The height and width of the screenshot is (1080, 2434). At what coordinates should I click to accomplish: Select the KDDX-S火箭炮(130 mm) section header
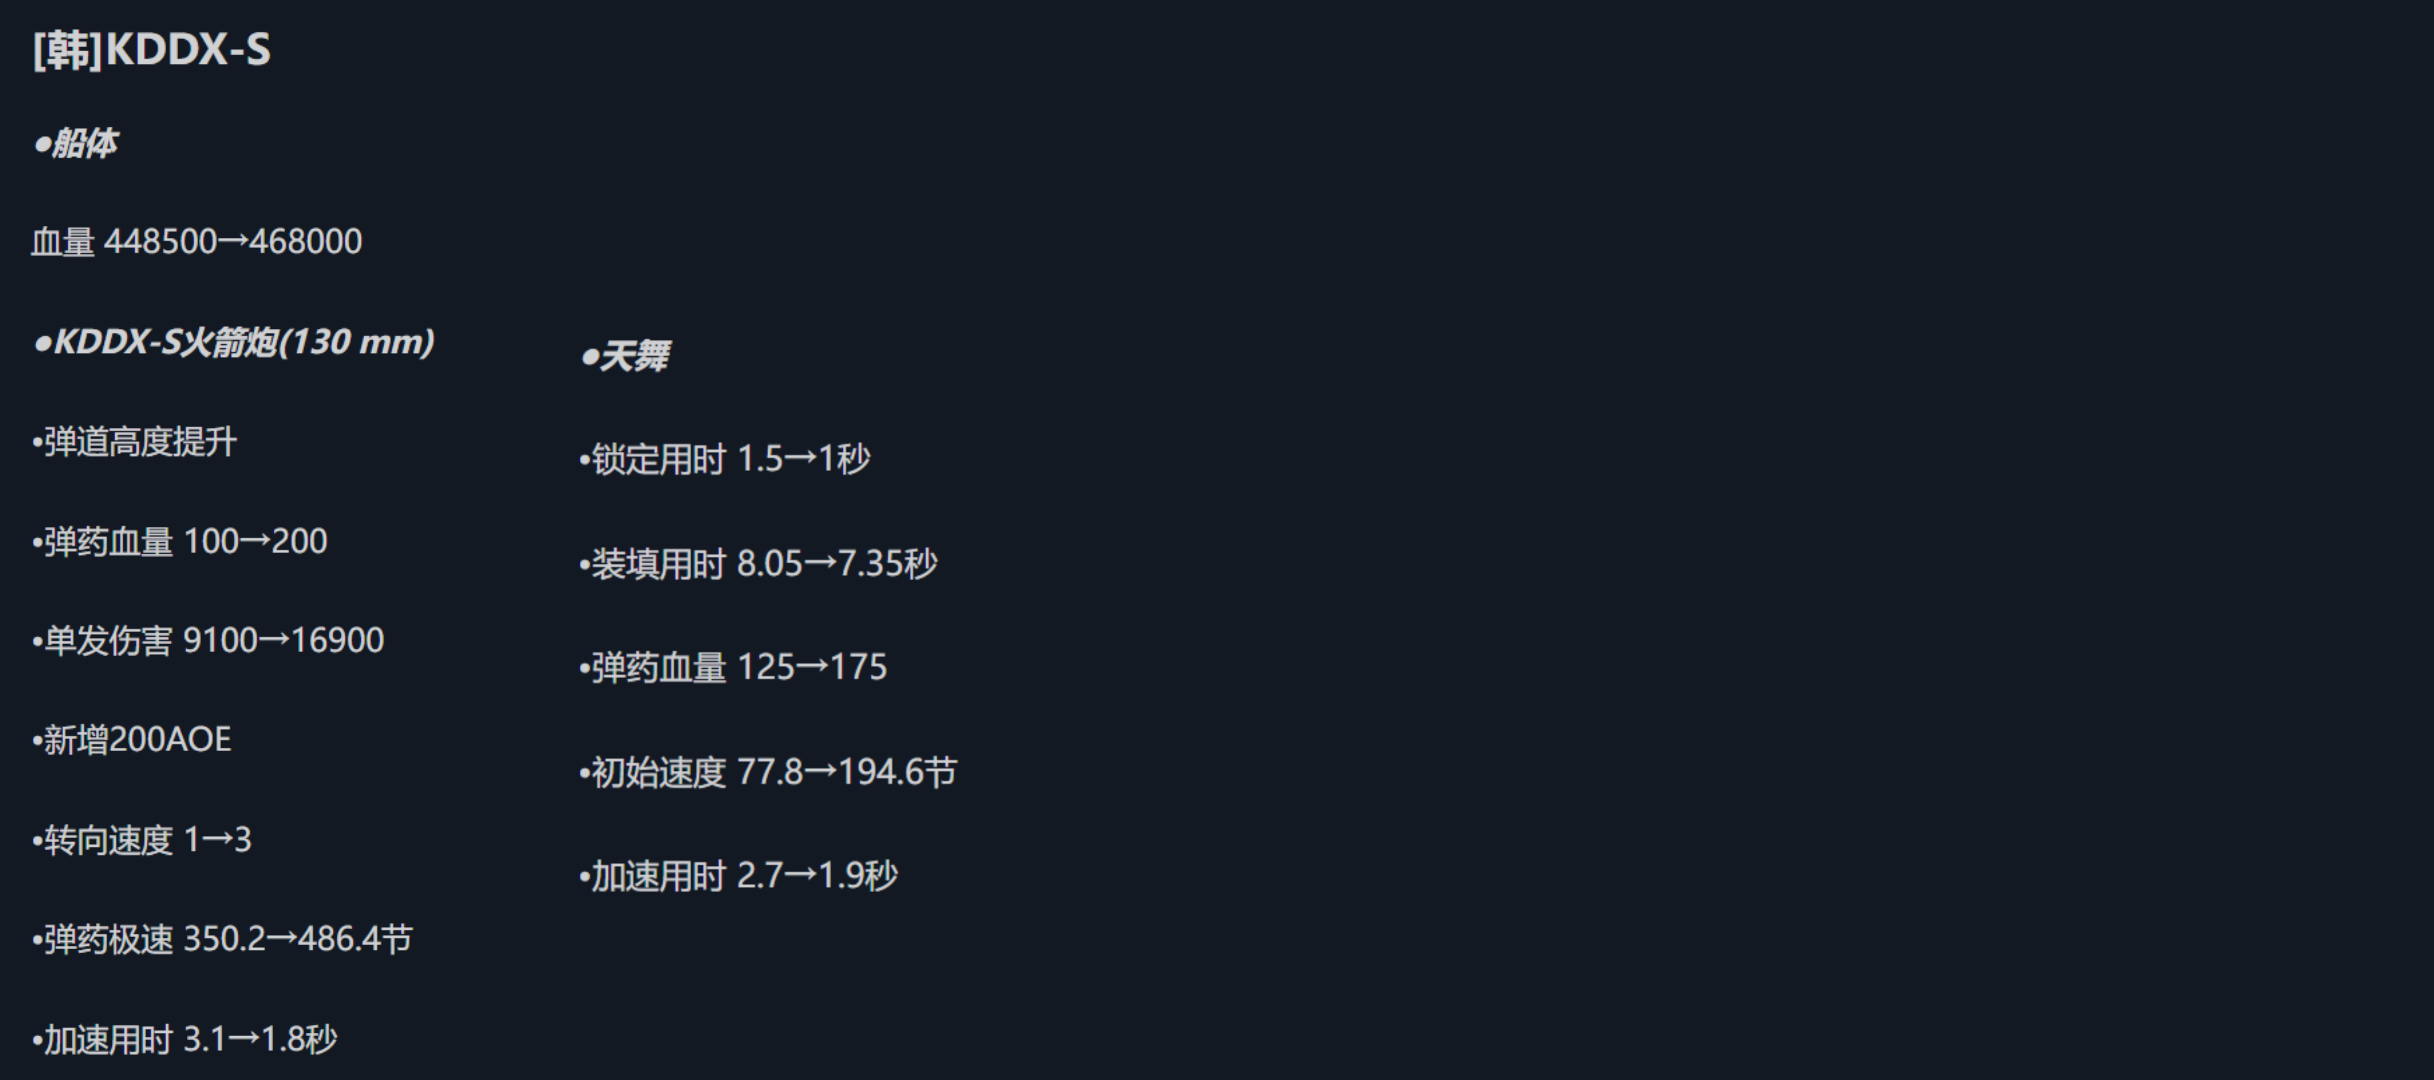[x=234, y=342]
